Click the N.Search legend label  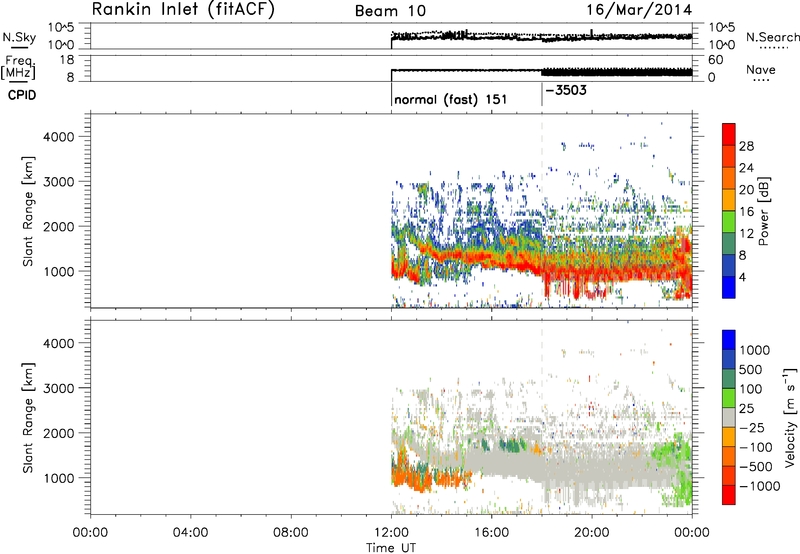click(x=772, y=37)
